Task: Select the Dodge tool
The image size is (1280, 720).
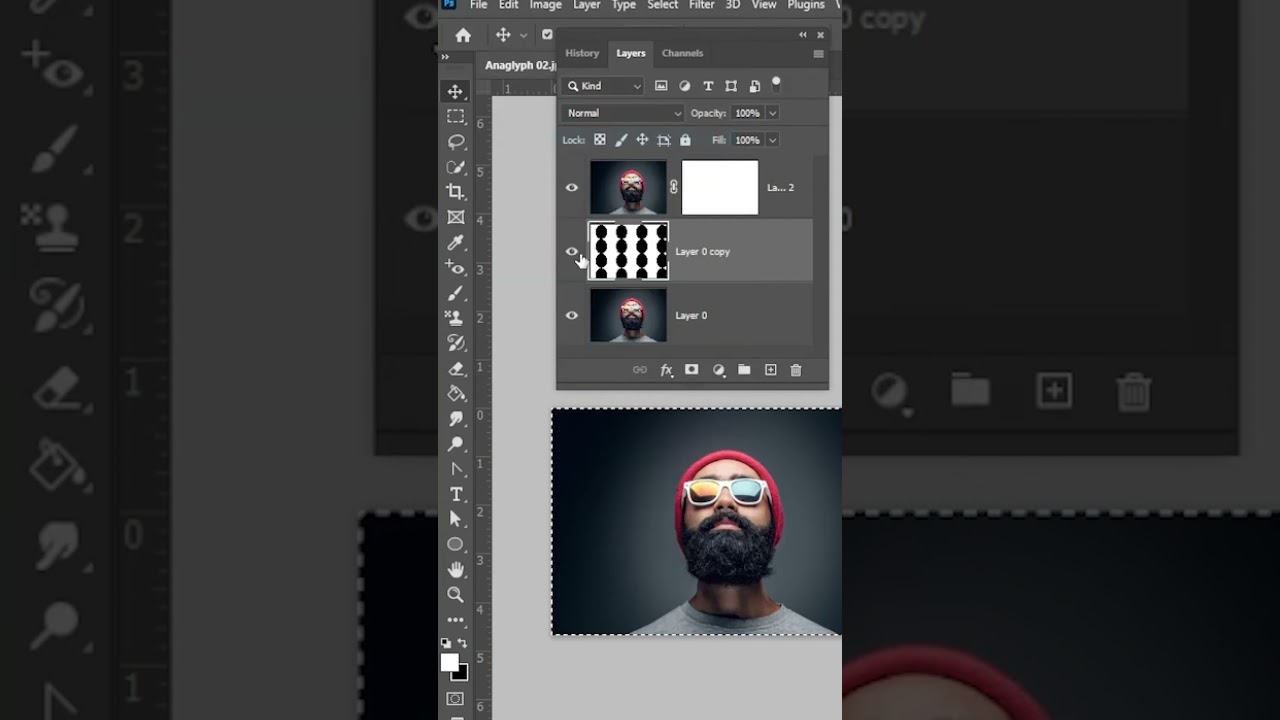Action: pos(455,444)
